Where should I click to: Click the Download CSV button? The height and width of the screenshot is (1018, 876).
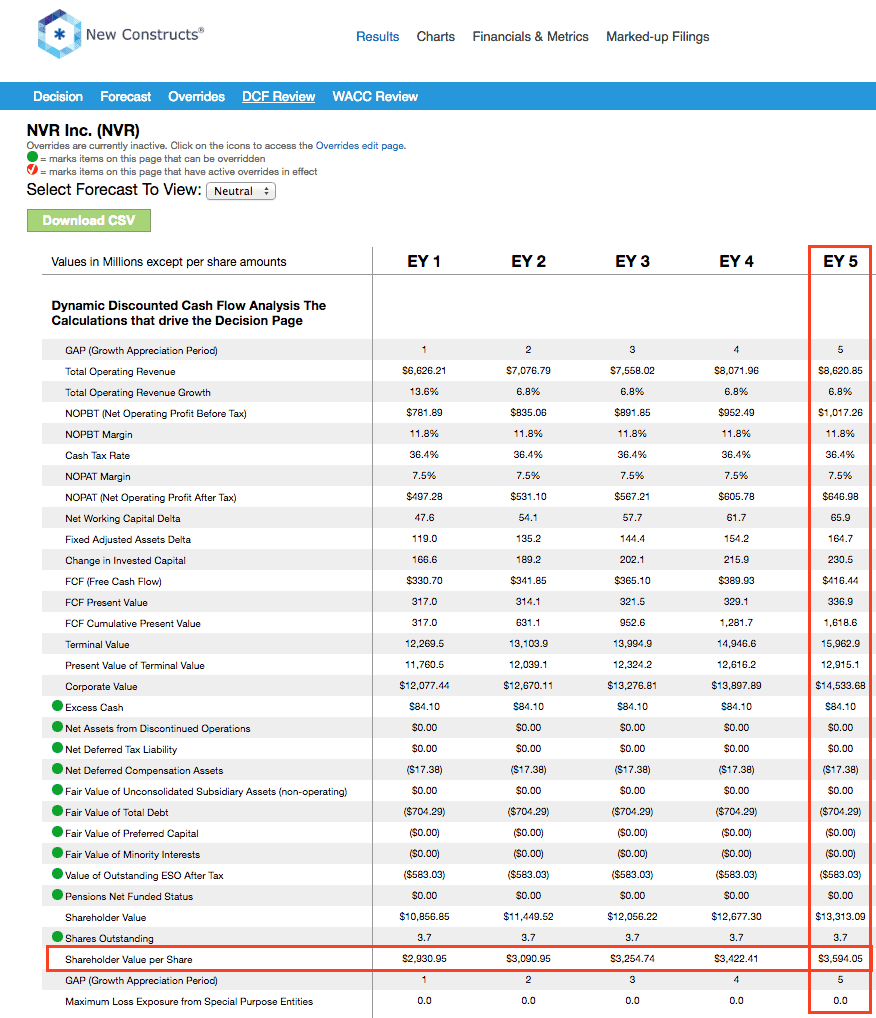tap(89, 220)
